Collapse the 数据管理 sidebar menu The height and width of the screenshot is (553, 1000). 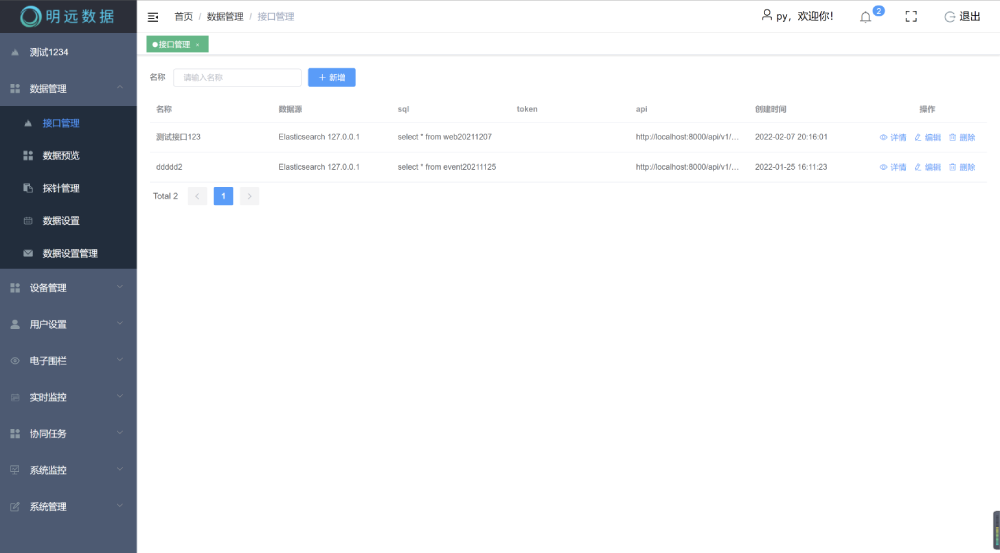(68, 89)
